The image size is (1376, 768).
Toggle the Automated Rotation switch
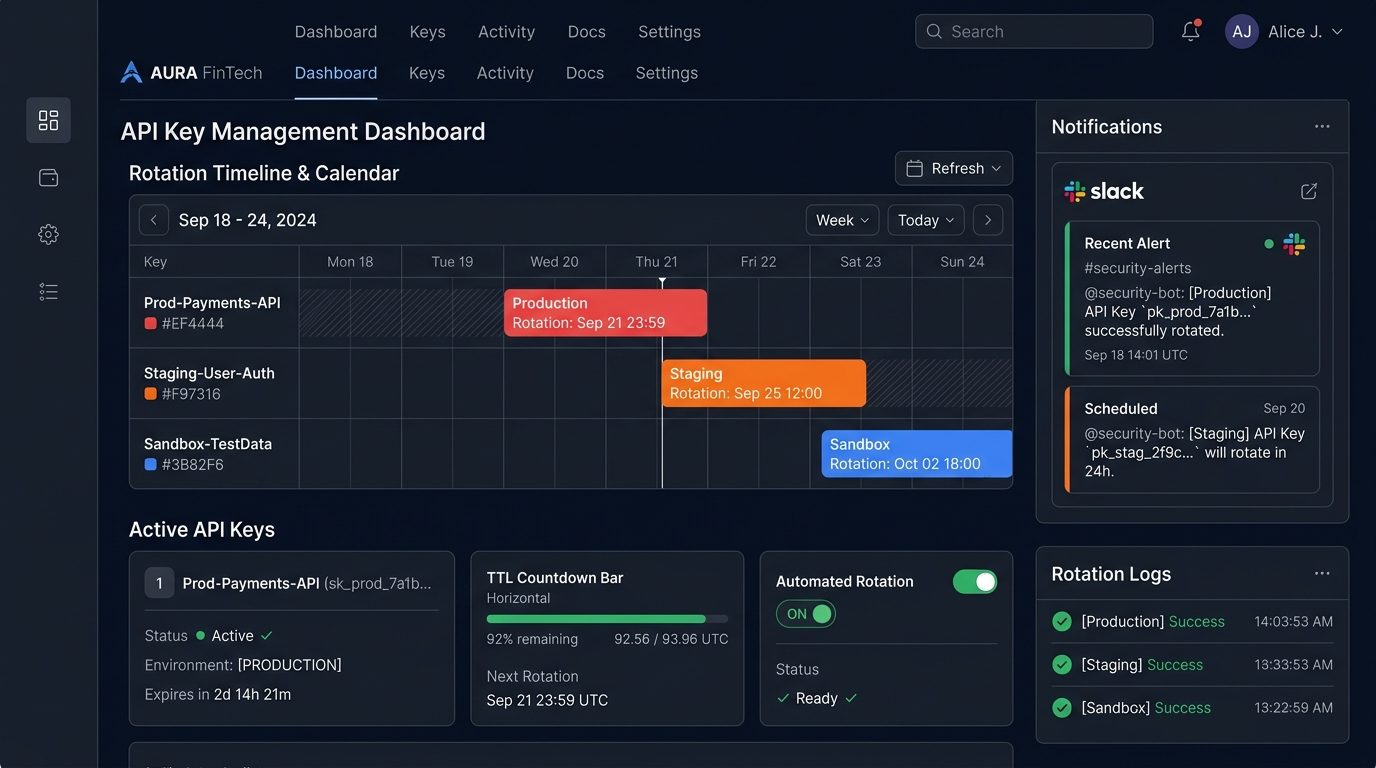975,581
